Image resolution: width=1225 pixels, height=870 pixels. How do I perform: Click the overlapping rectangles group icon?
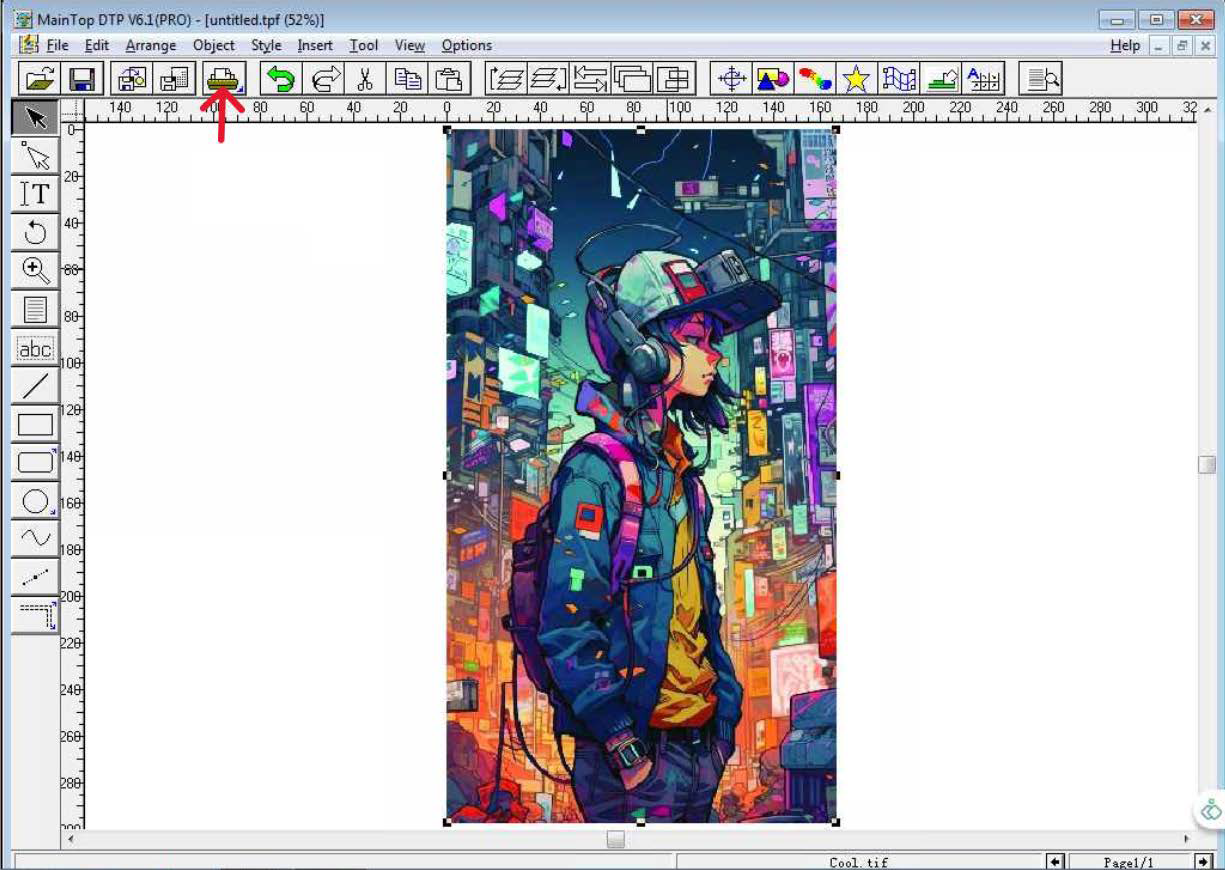point(632,78)
